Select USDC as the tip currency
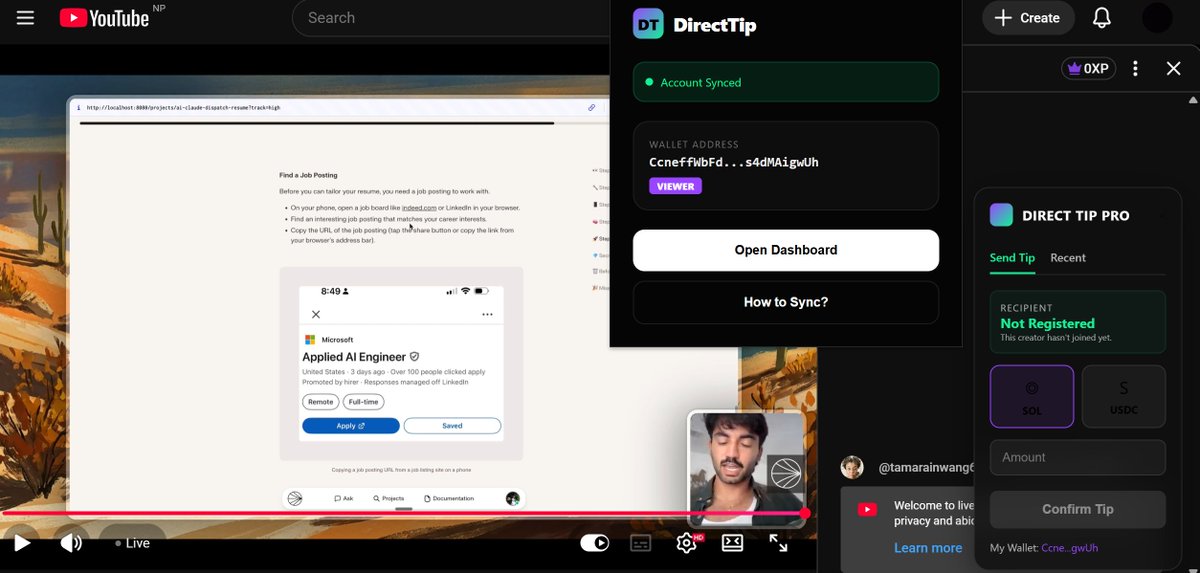Screen dimensions: 1200x573 click(x=1124, y=397)
